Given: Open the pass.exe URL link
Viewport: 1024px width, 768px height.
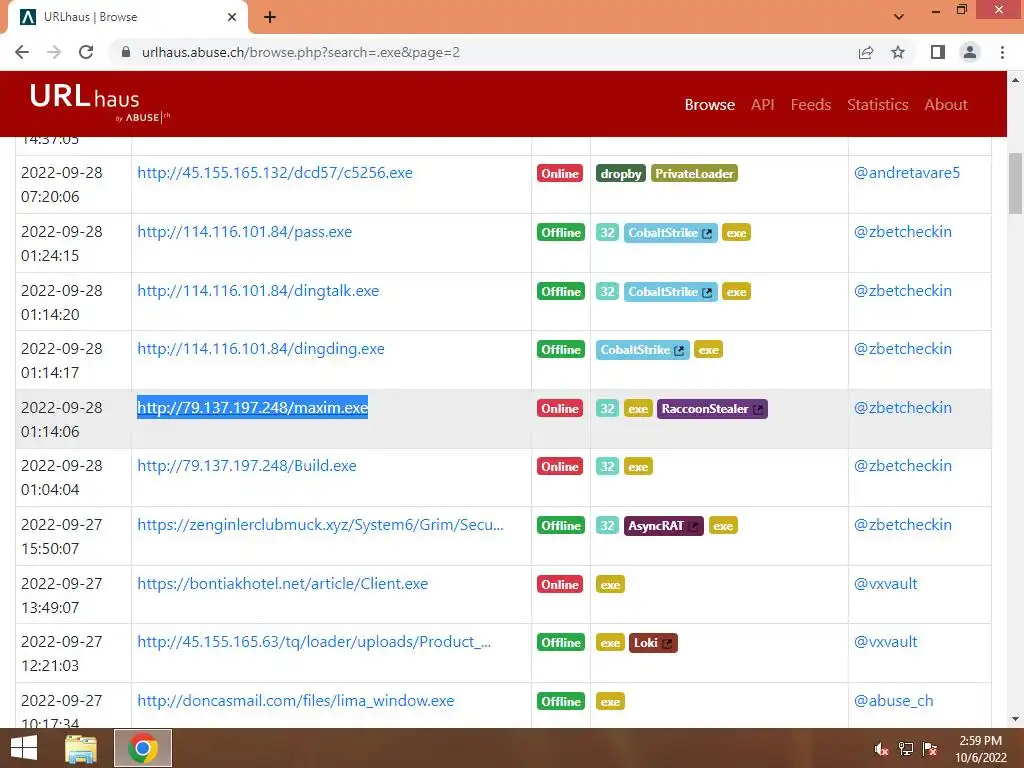Looking at the screenshot, I should click(x=244, y=231).
